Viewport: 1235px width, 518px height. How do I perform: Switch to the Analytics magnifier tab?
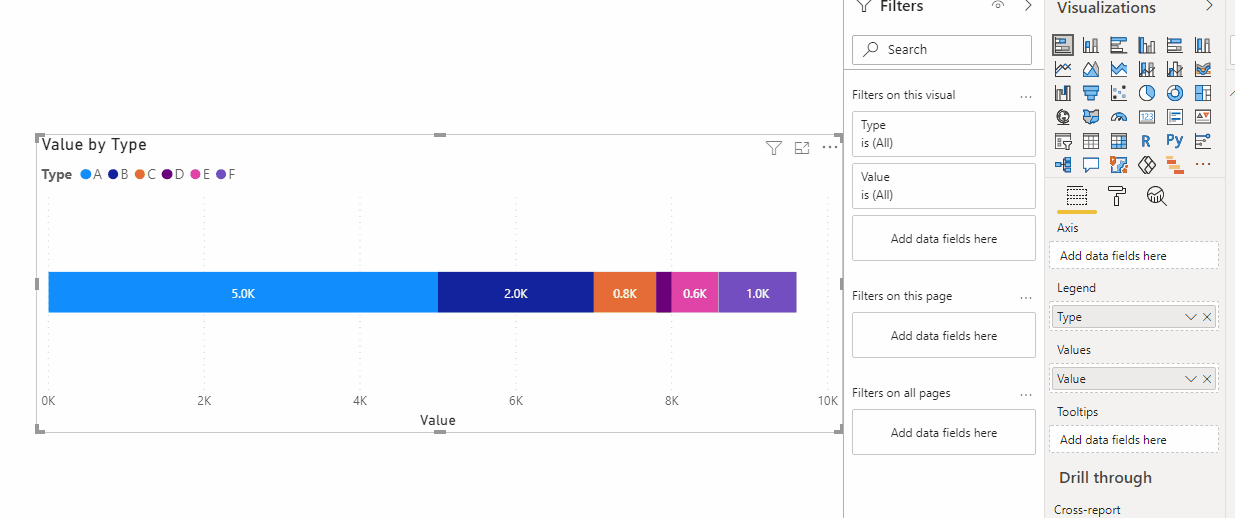click(x=1157, y=196)
